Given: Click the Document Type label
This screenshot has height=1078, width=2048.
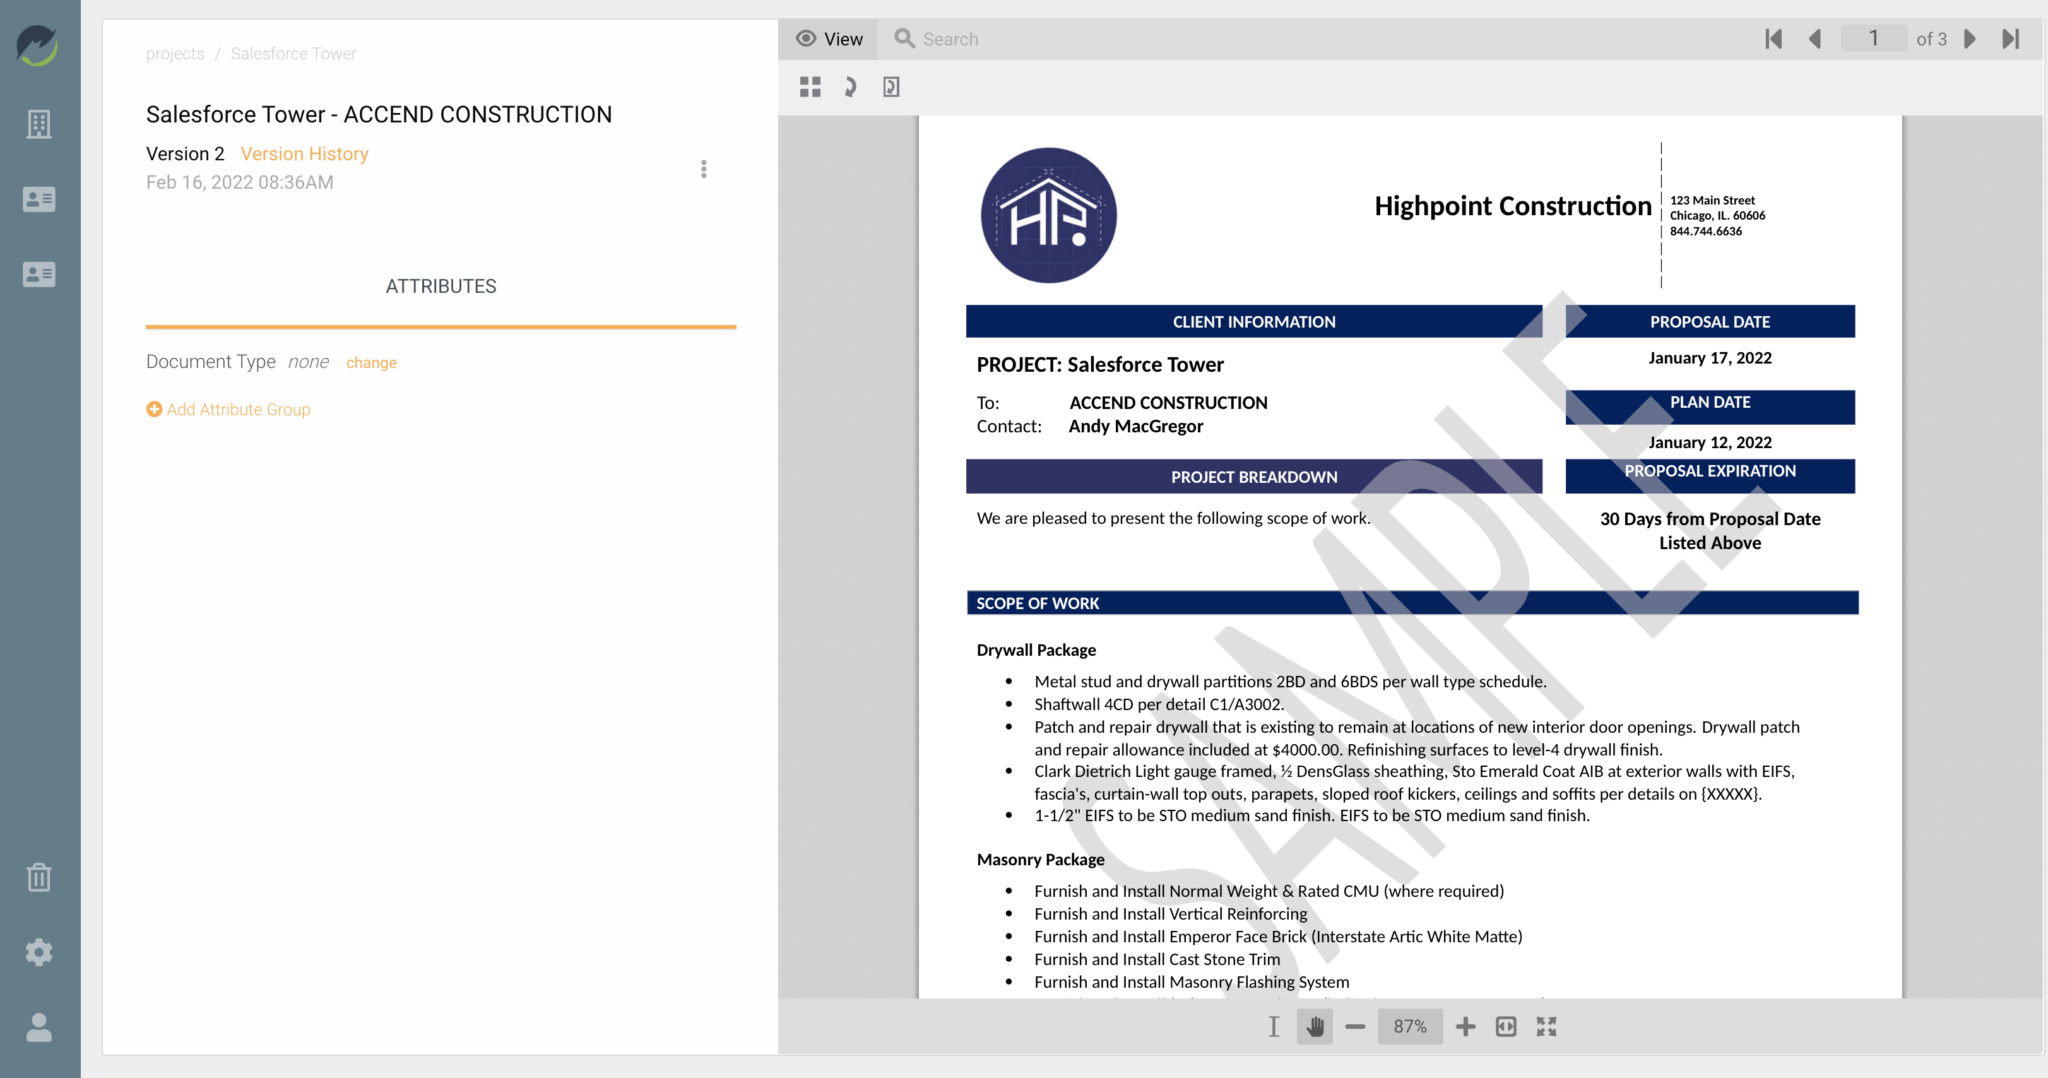Looking at the screenshot, I should [211, 362].
